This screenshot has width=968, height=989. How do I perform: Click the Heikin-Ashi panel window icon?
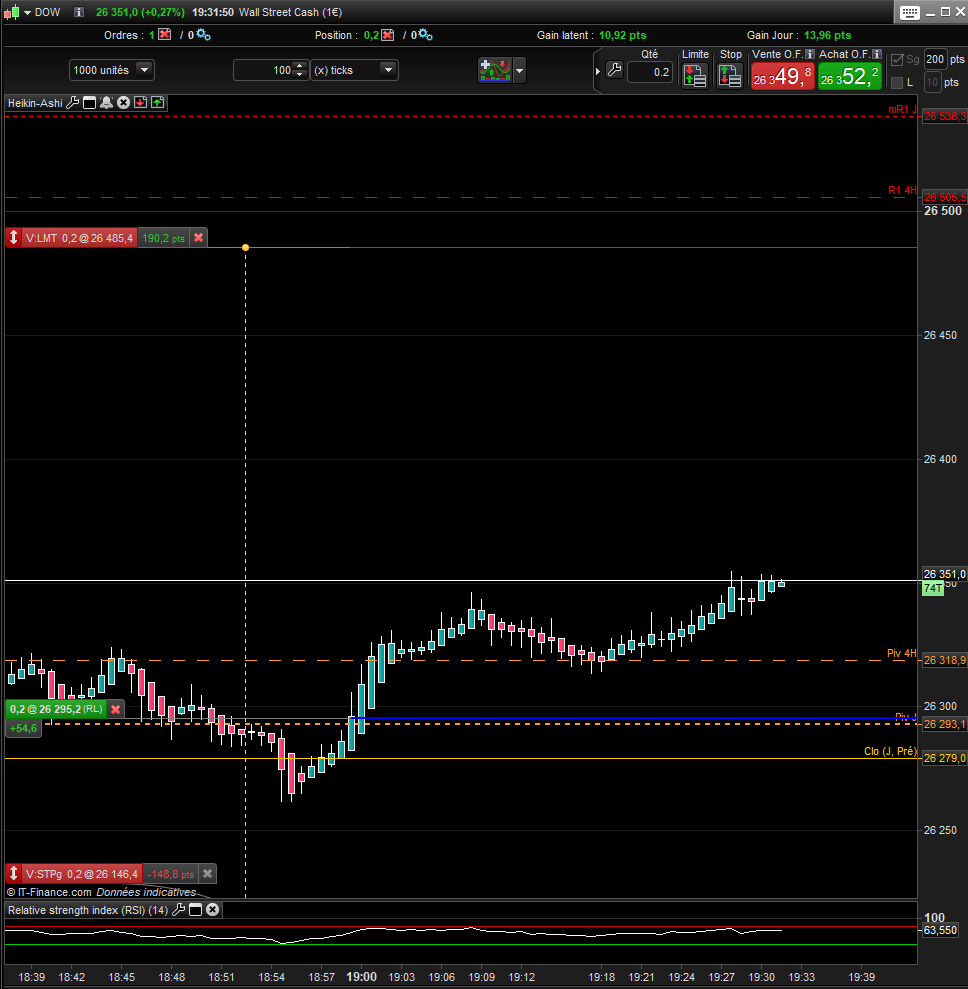point(90,103)
